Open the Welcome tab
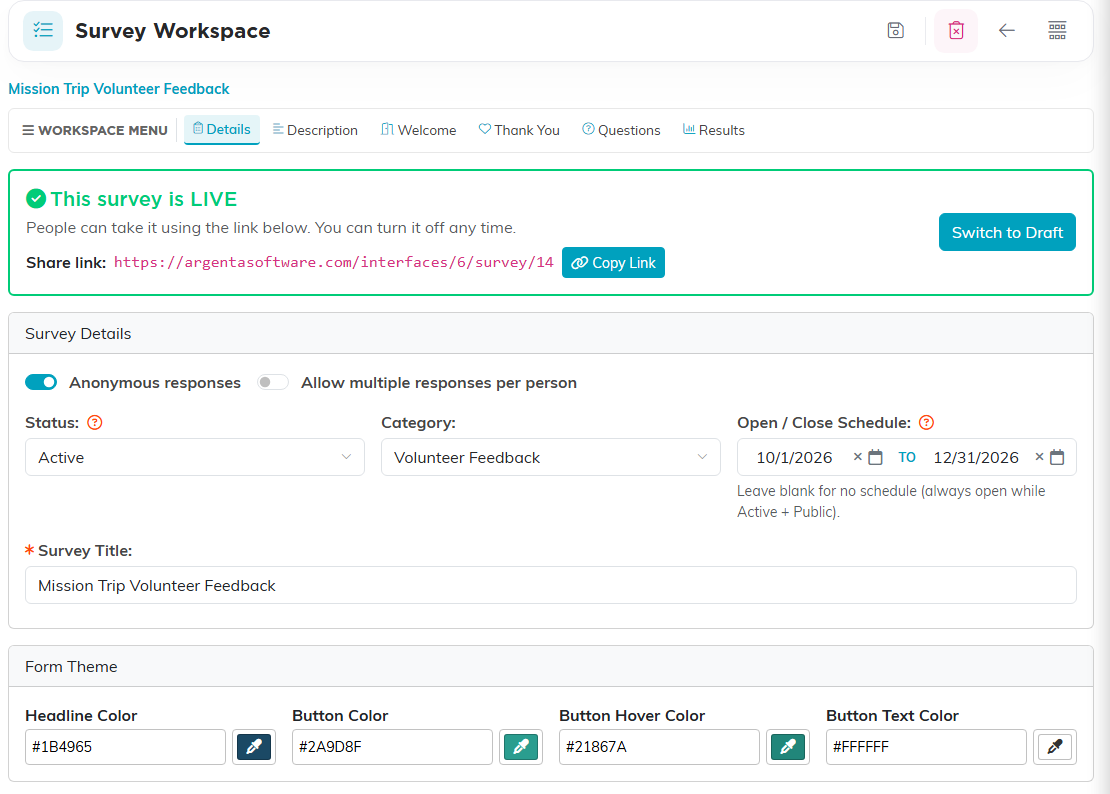Image resolution: width=1110 pixels, height=794 pixels. click(x=418, y=130)
